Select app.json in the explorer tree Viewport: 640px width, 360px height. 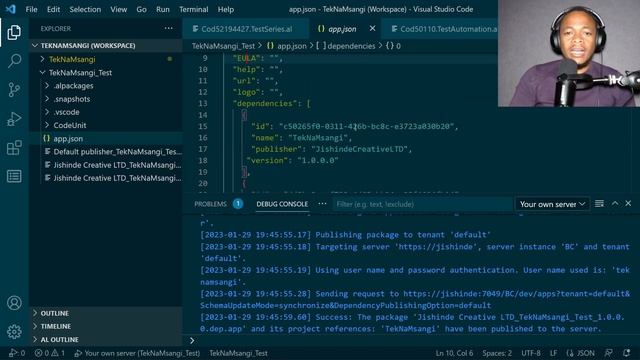click(x=106, y=138)
